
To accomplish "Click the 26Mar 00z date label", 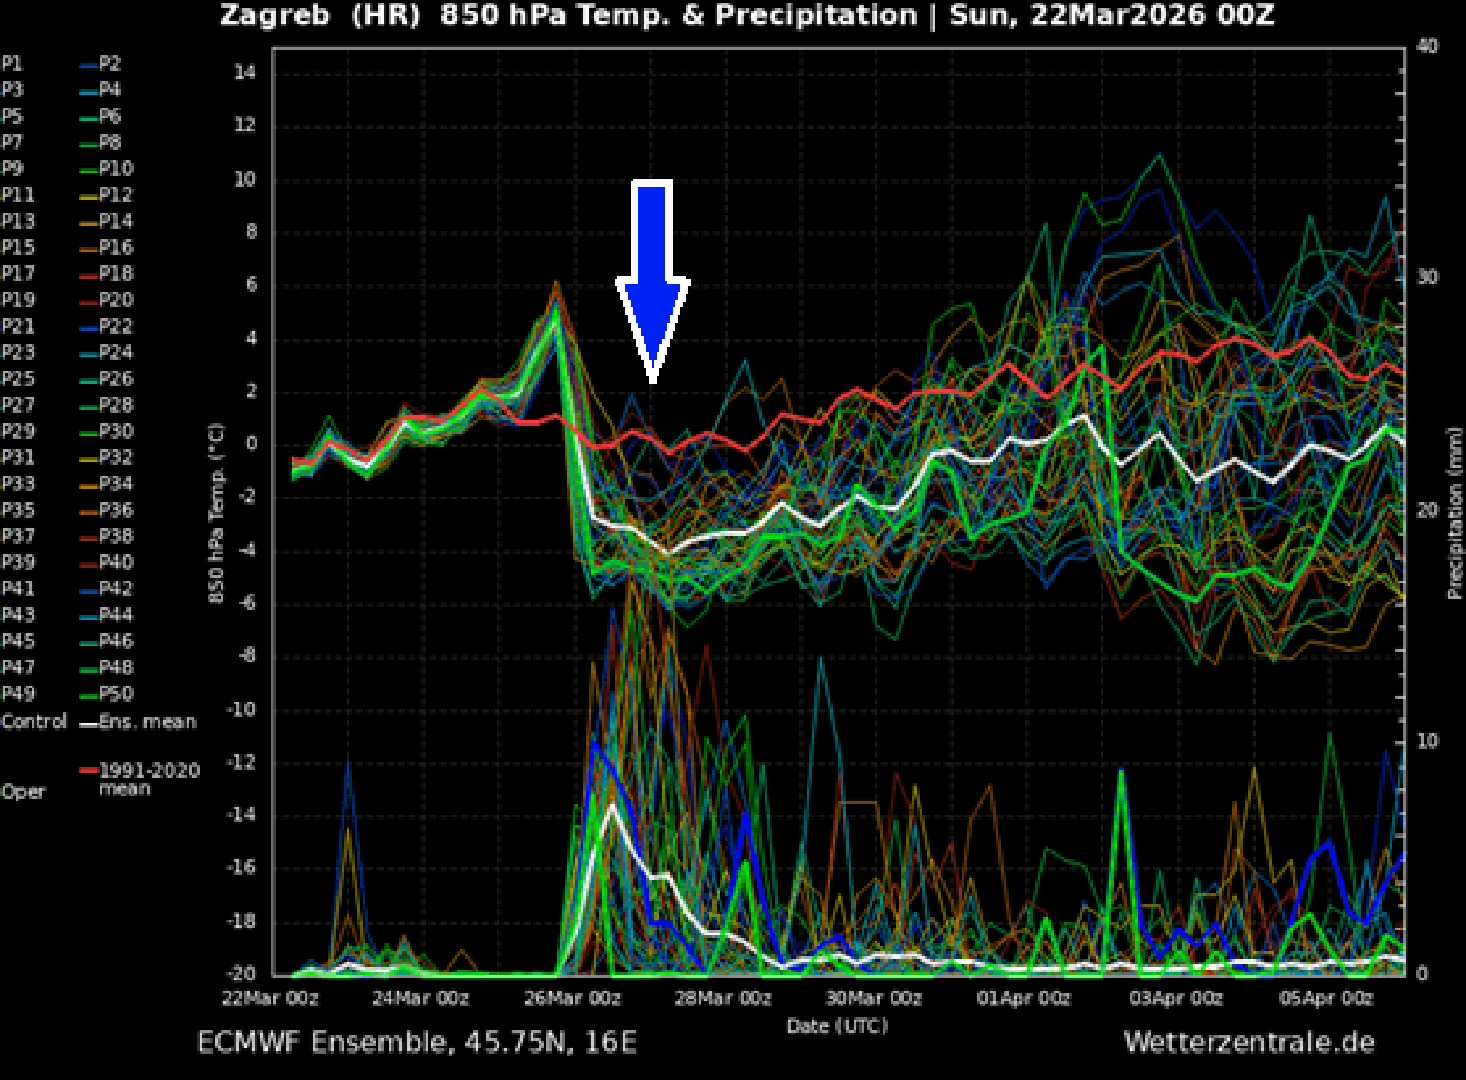I will (571, 998).
